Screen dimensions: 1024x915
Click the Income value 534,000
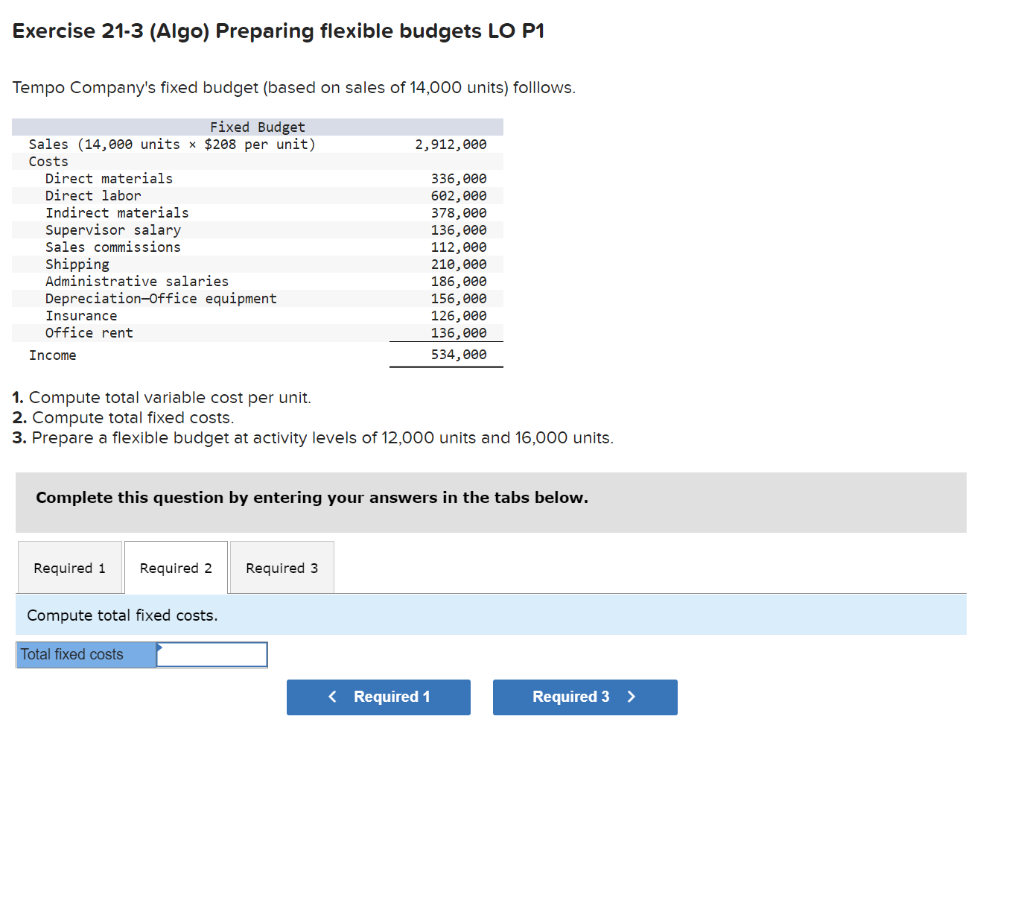458,354
